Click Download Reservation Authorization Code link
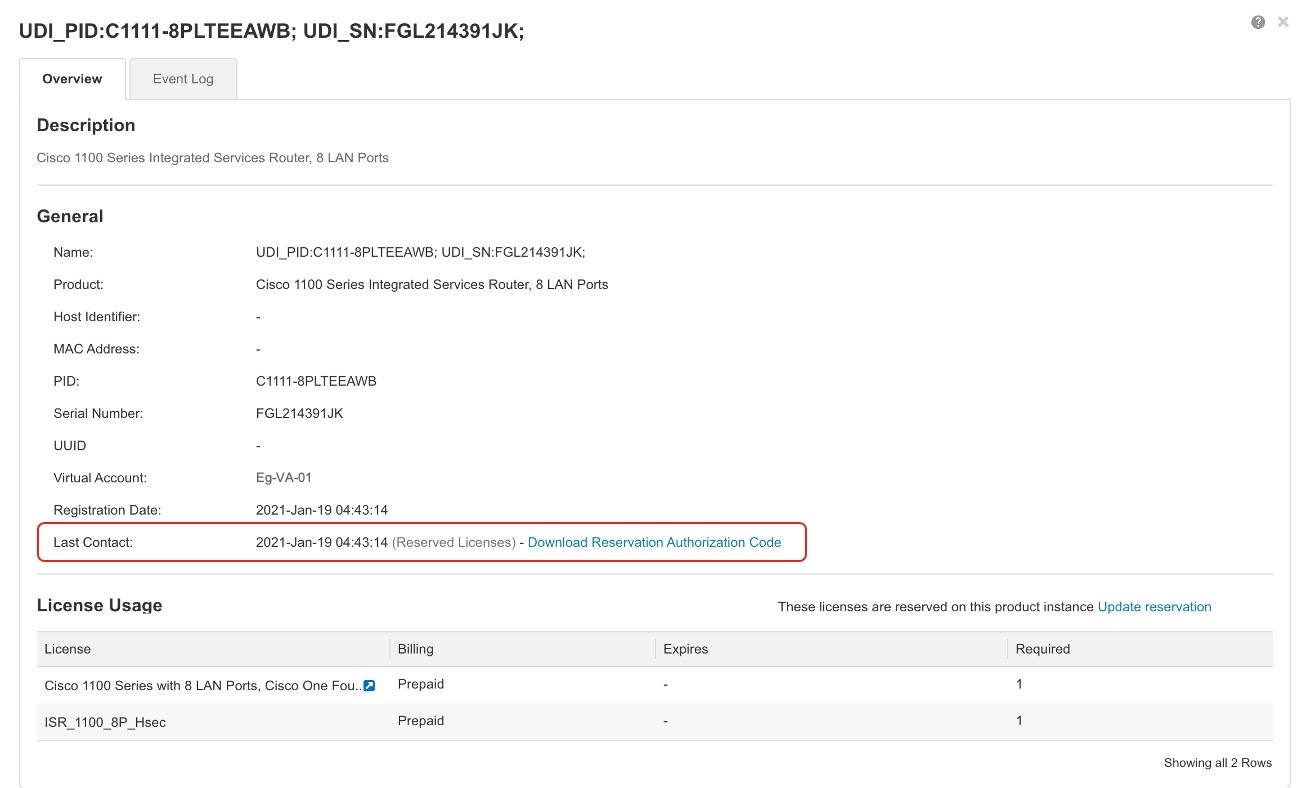This screenshot has width=1311, height=788. click(654, 542)
